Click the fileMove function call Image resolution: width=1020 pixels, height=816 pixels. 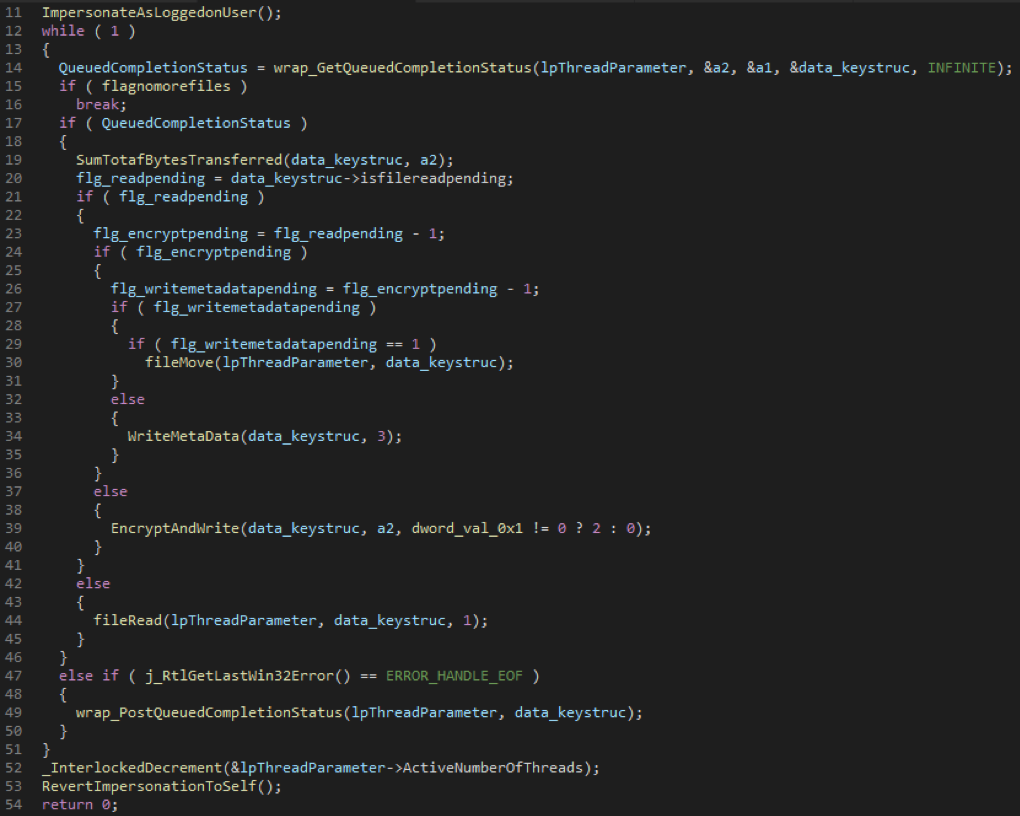click(179, 362)
